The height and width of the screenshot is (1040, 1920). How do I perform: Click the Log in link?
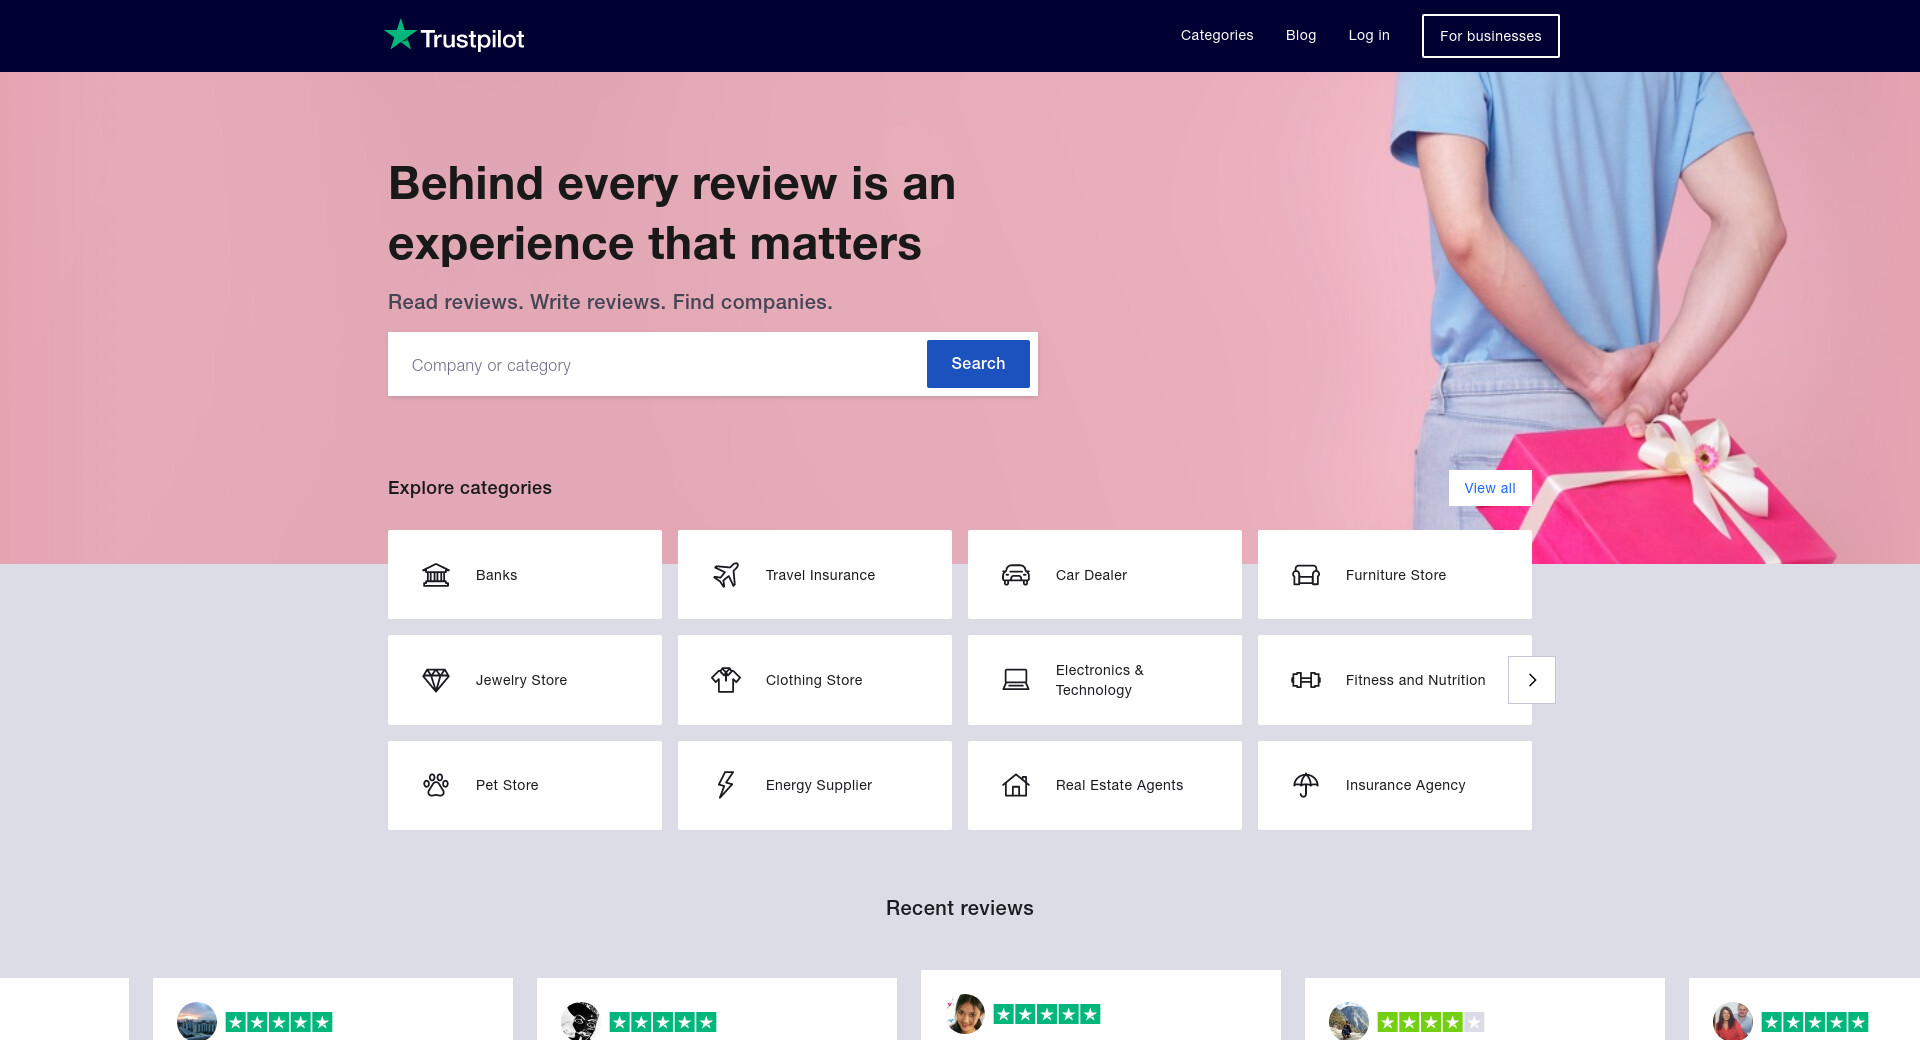pos(1369,35)
